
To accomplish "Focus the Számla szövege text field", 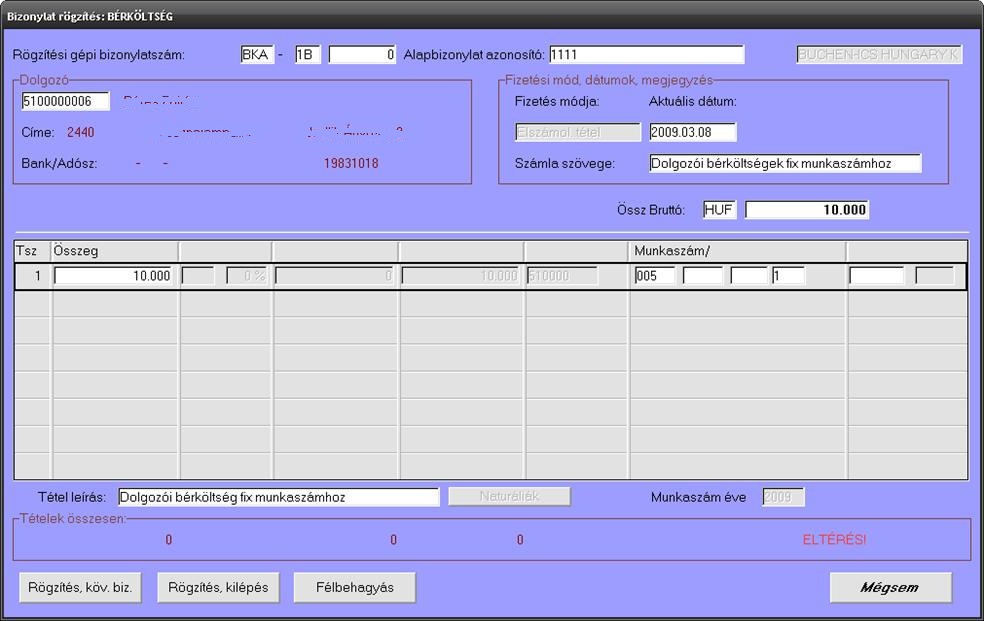I will point(784,163).
